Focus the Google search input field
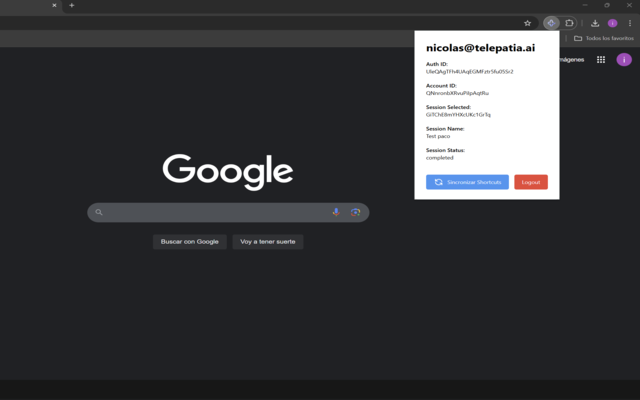 point(228,213)
